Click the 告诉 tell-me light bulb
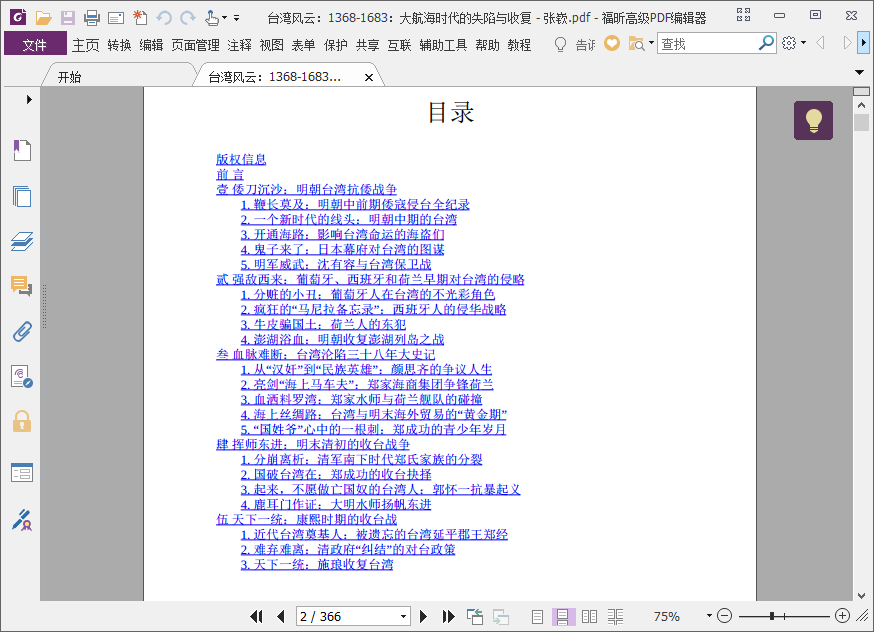 [560, 44]
